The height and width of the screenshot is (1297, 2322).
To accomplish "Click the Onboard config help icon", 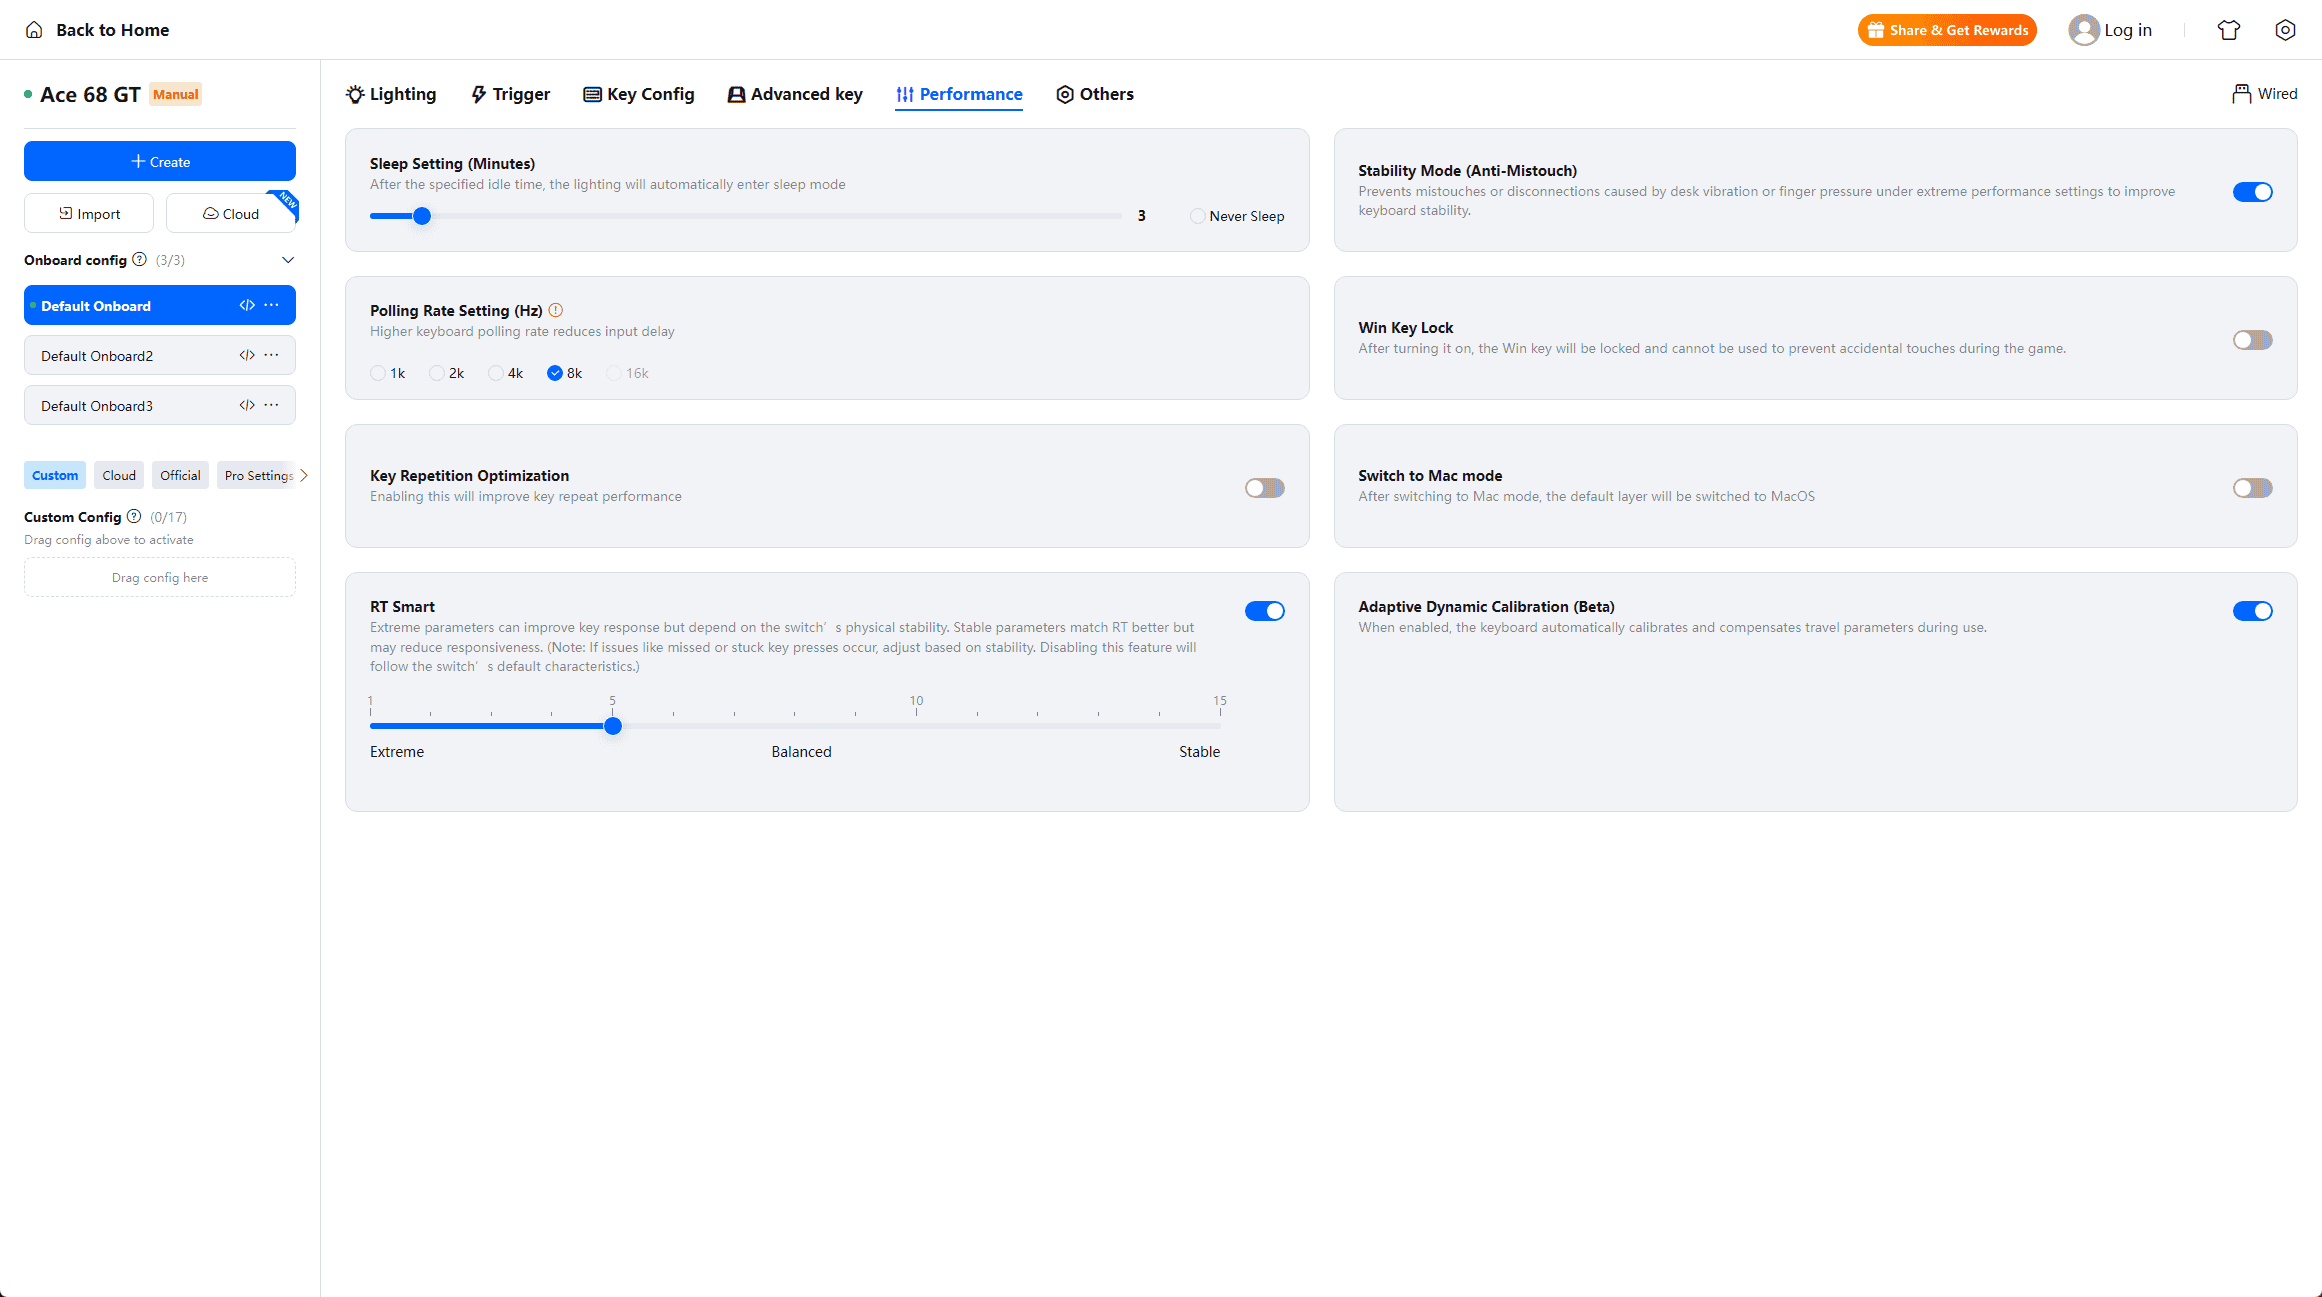I will [140, 259].
